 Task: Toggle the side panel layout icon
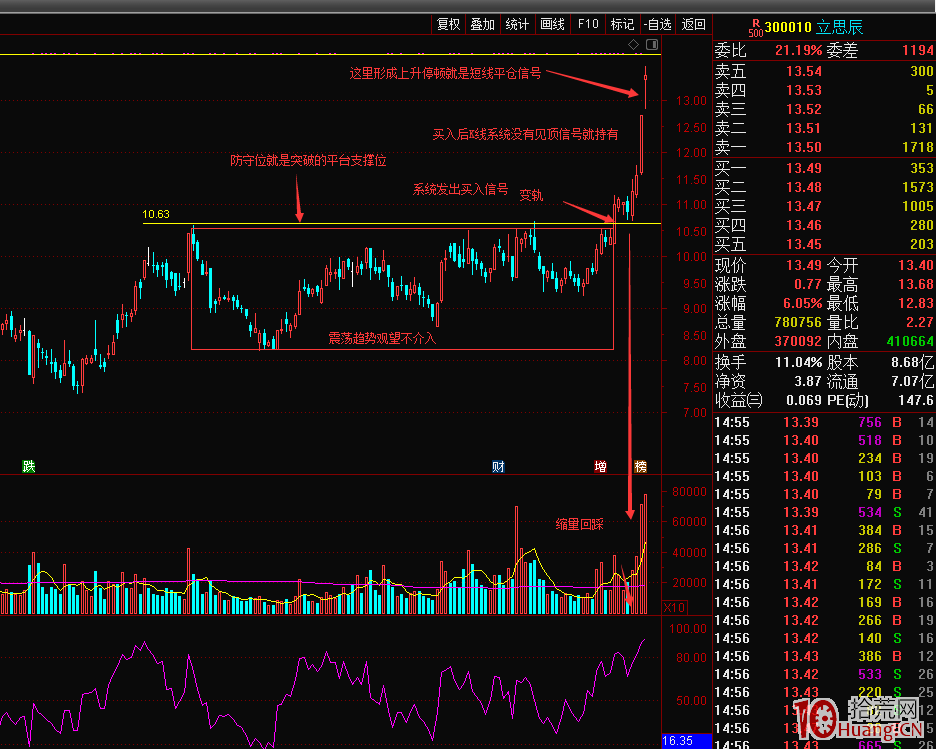point(652,44)
